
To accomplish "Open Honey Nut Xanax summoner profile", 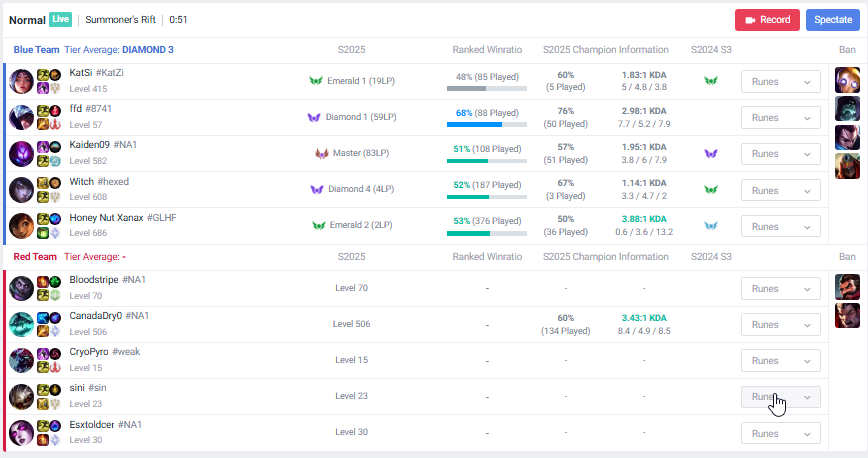I will pos(123,218).
